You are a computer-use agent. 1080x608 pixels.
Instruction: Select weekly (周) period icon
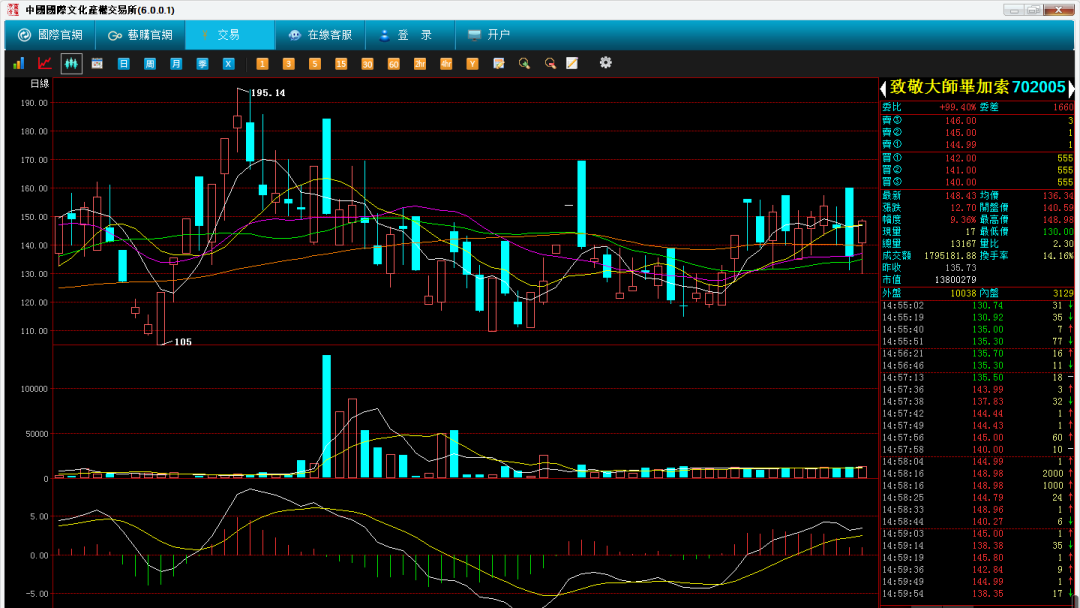coord(149,63)
